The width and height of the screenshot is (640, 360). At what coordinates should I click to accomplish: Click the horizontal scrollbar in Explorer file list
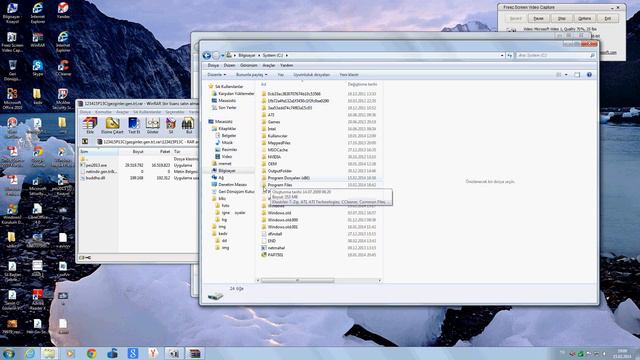298,280
